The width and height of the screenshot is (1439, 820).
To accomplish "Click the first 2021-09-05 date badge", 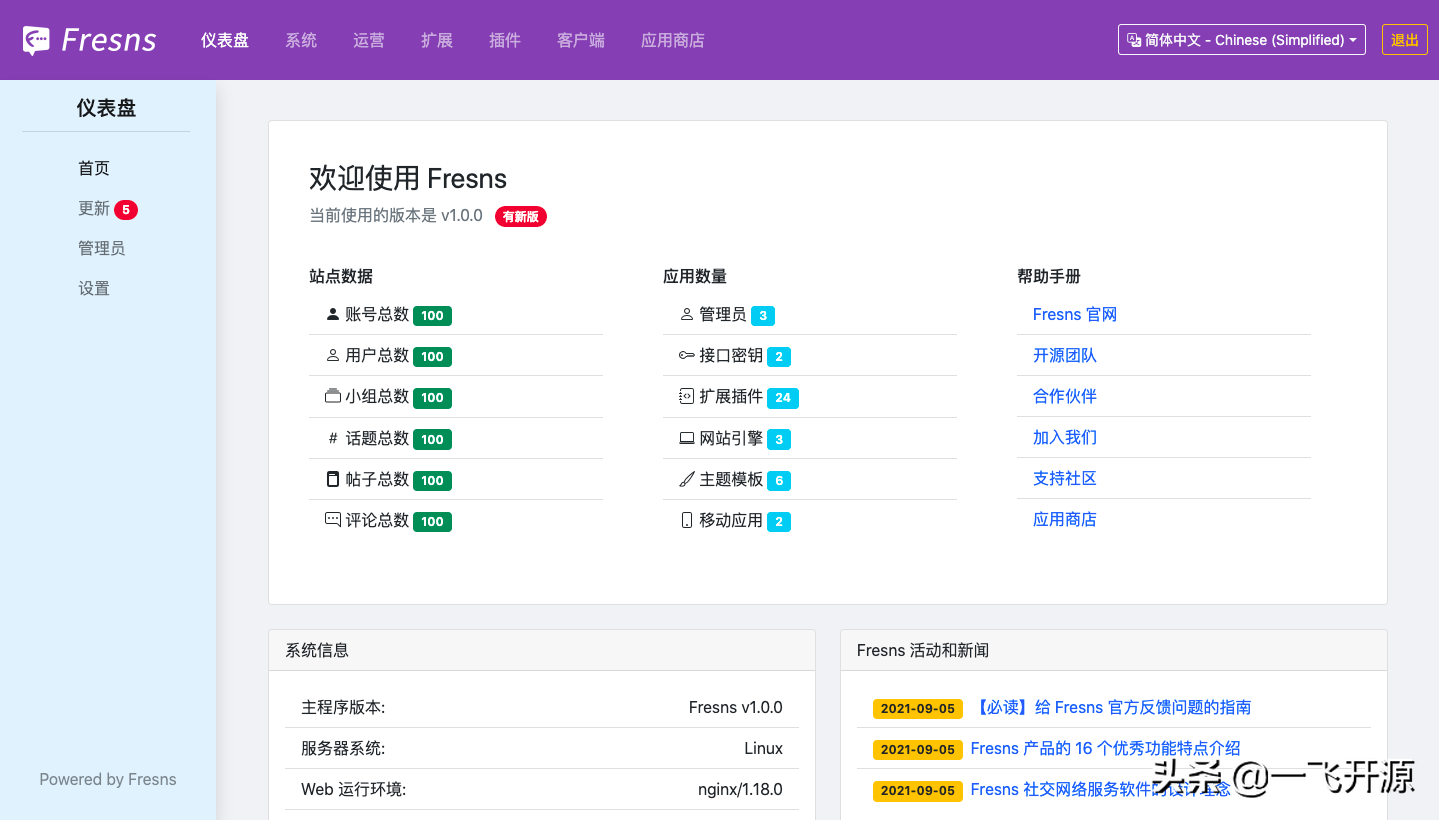I will pos(918,708).
